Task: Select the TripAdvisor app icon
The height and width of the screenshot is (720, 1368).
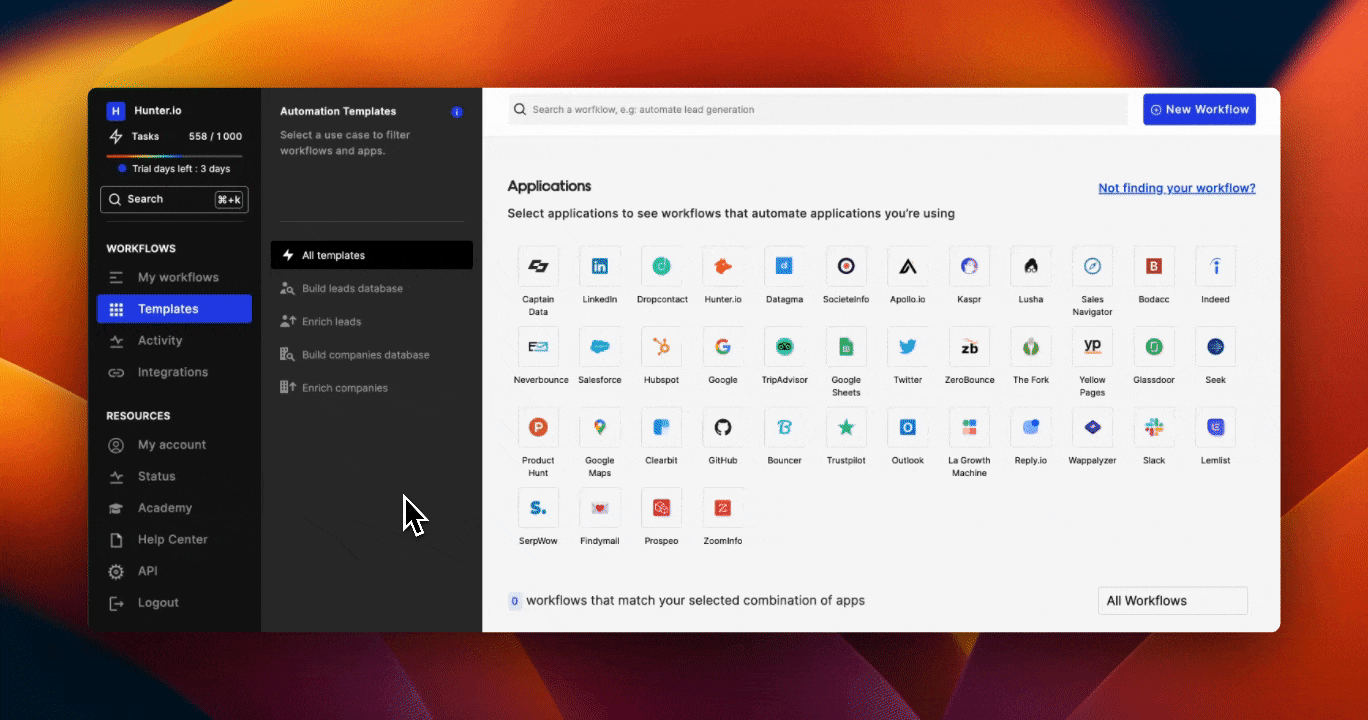Action: click(785, 347)
